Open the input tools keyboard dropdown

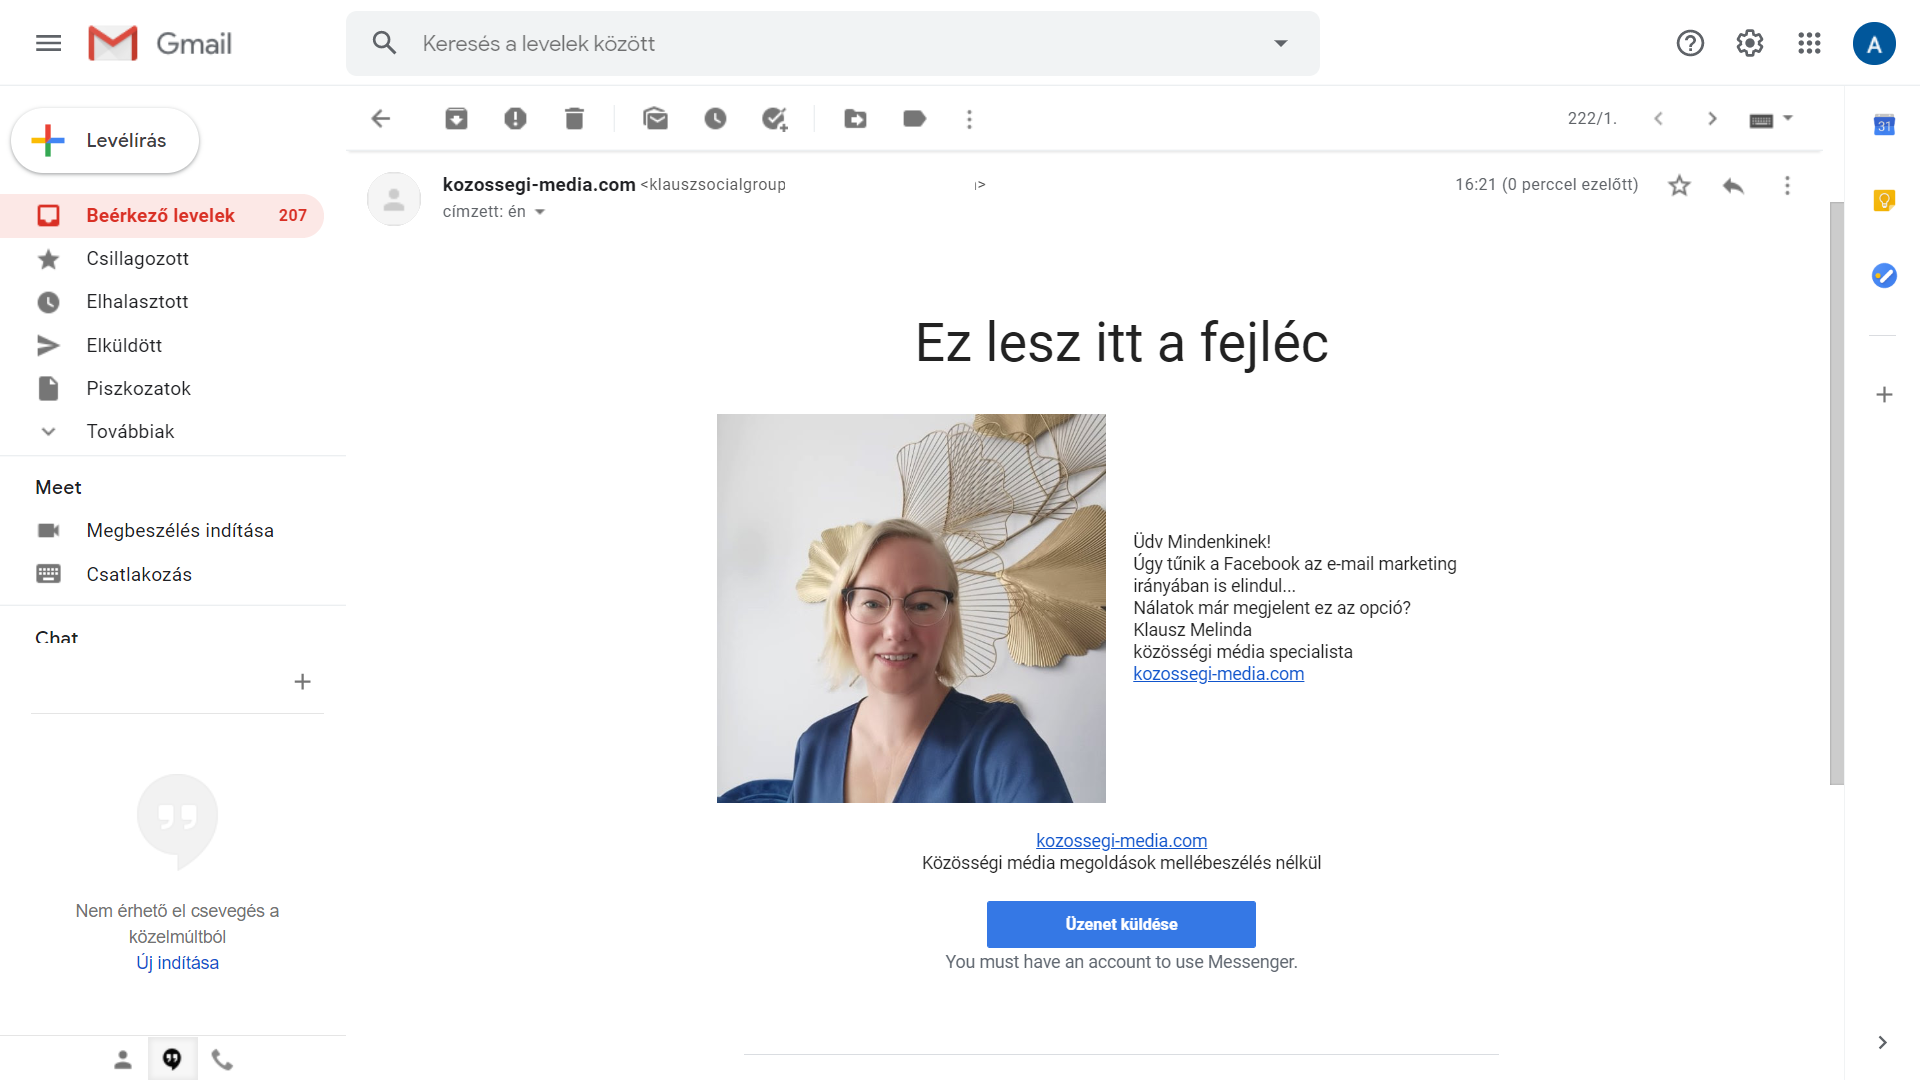point(1771,119)
